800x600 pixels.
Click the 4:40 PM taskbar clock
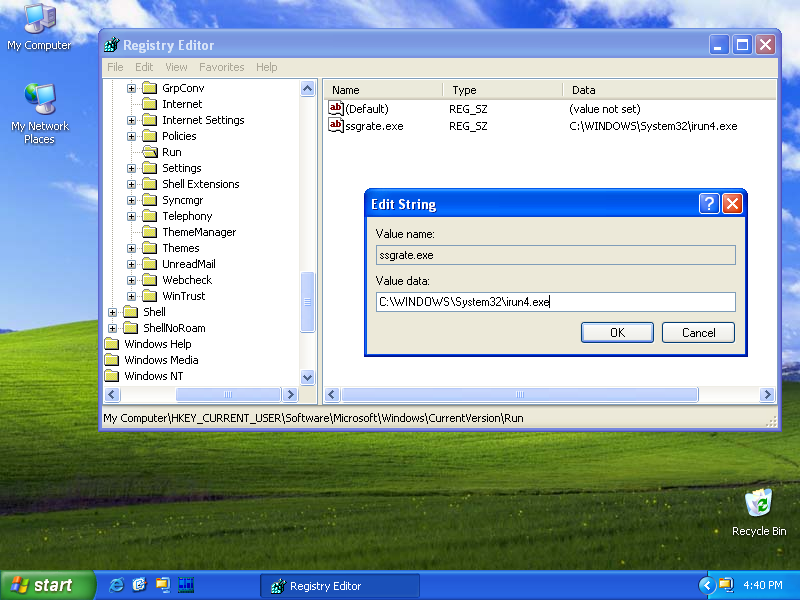pos(762,585)
